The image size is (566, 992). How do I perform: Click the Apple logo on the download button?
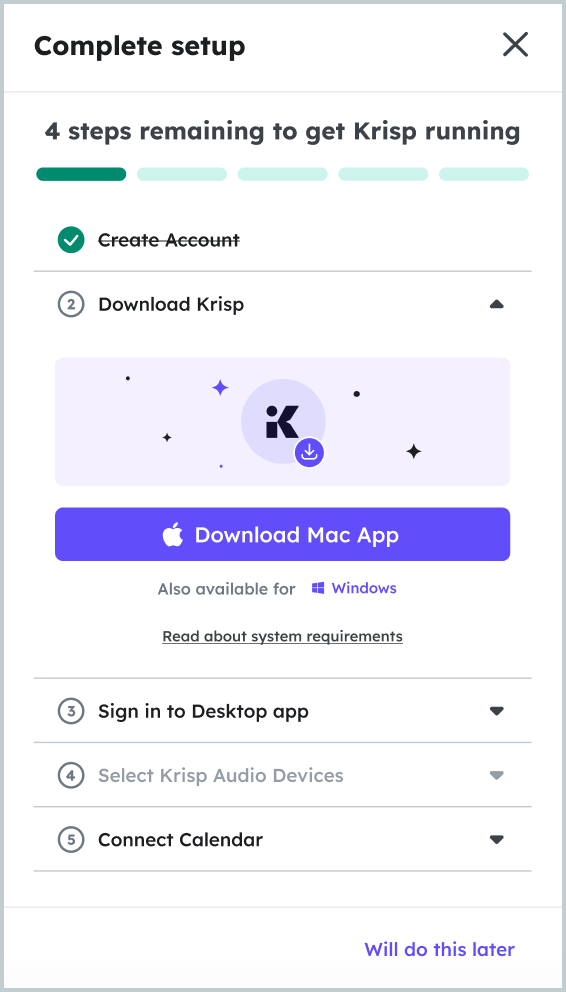[173, 535]
